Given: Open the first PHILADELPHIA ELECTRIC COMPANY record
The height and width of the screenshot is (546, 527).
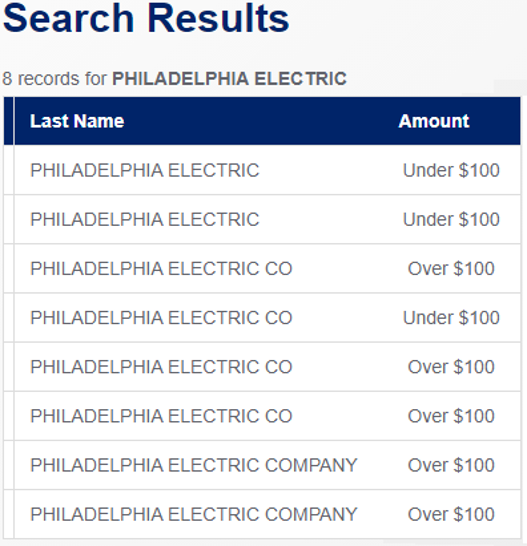Looking at the screenshot, I should pos(194,465).
